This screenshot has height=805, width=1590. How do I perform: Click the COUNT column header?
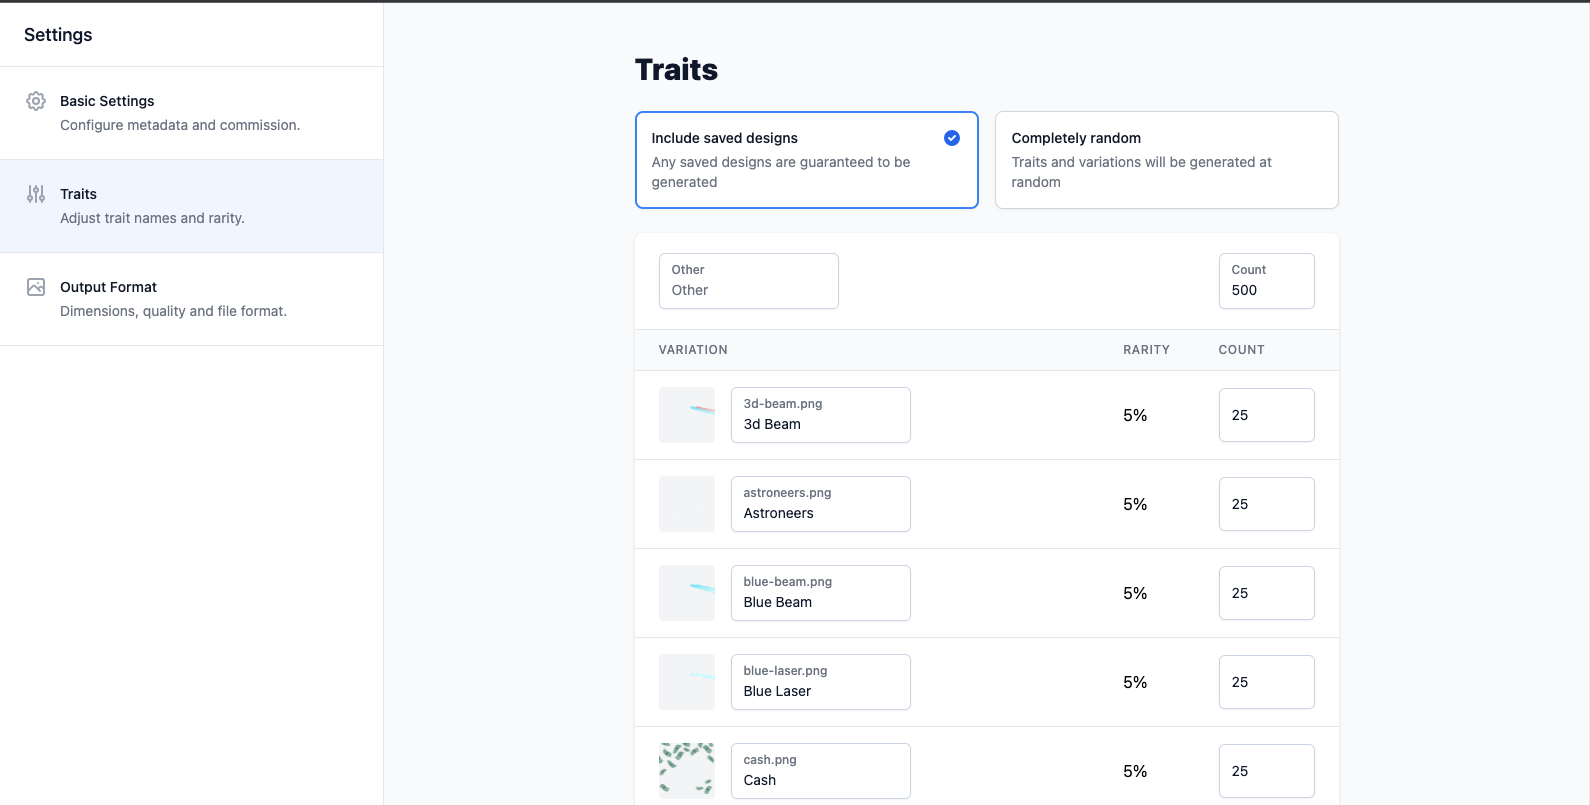[x=1242, y=350]
